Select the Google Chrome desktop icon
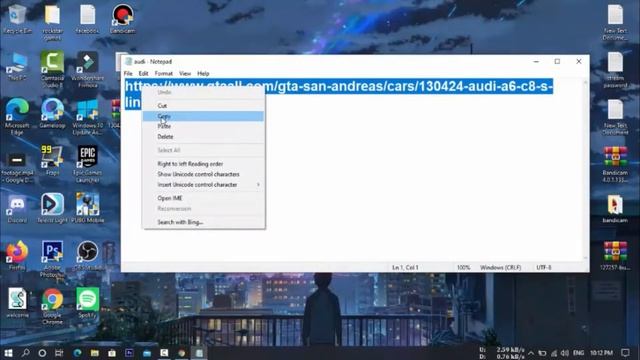This screenshot has height=360, width=640. 52,306
